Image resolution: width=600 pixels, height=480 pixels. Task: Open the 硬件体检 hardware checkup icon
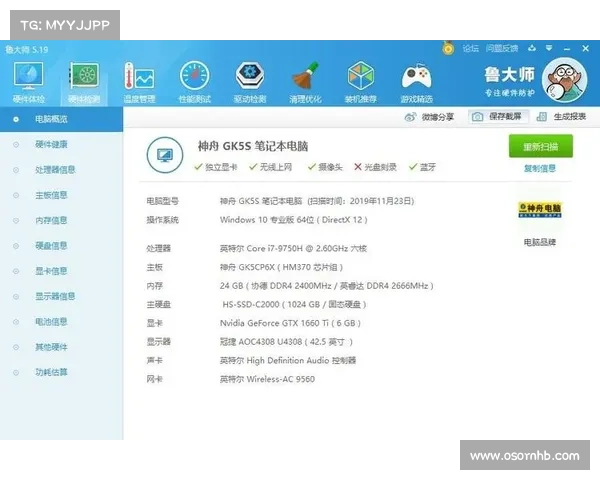[28, 82]
